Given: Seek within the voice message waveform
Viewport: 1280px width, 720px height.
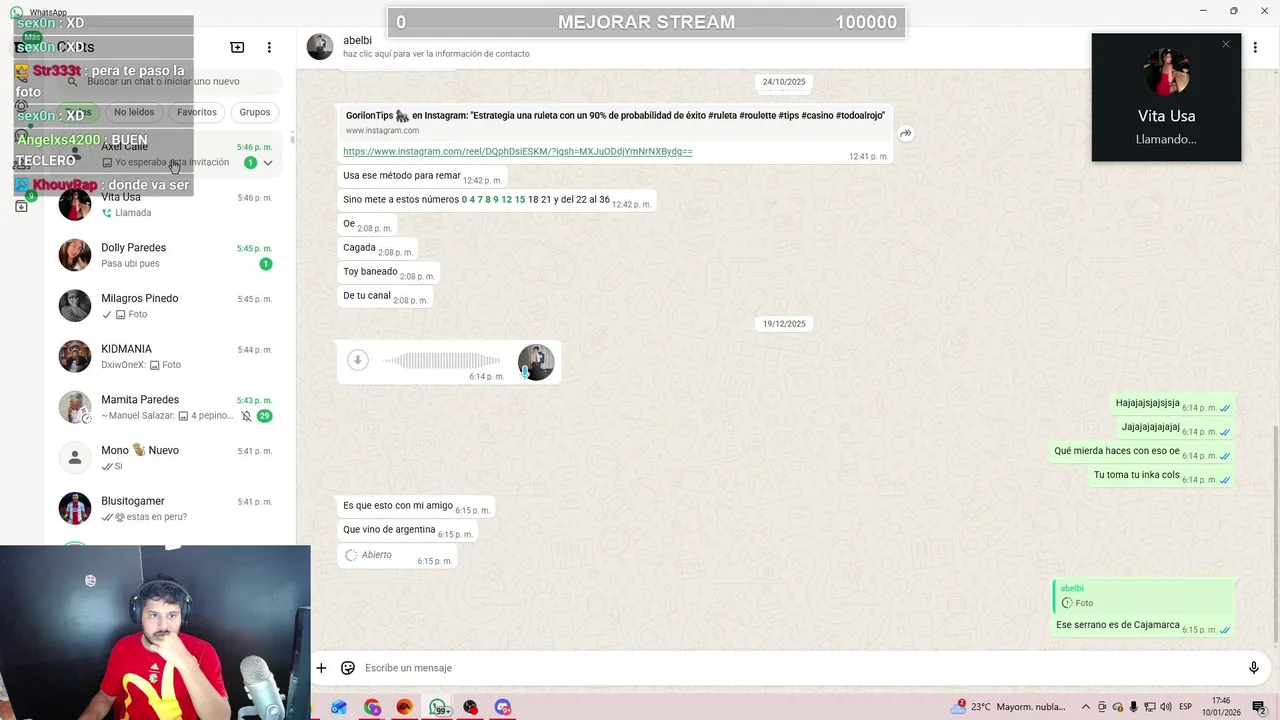Looking at the screenshot, I should tap(441, 360).
